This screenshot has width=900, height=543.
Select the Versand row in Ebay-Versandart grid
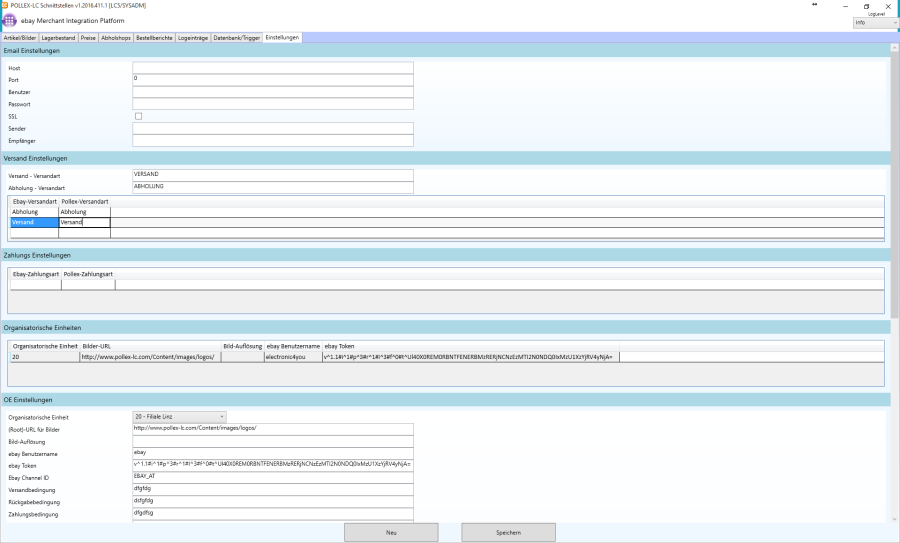click(x=34, y=222)
